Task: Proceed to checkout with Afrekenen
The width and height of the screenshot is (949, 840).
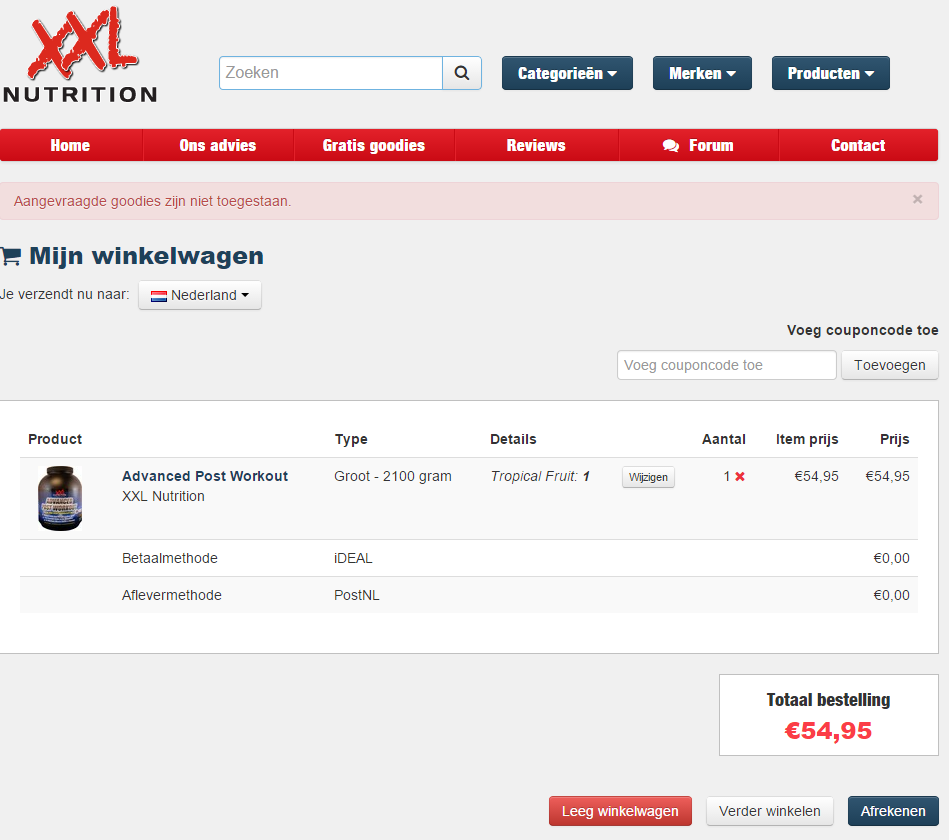Action: point(893,811)
